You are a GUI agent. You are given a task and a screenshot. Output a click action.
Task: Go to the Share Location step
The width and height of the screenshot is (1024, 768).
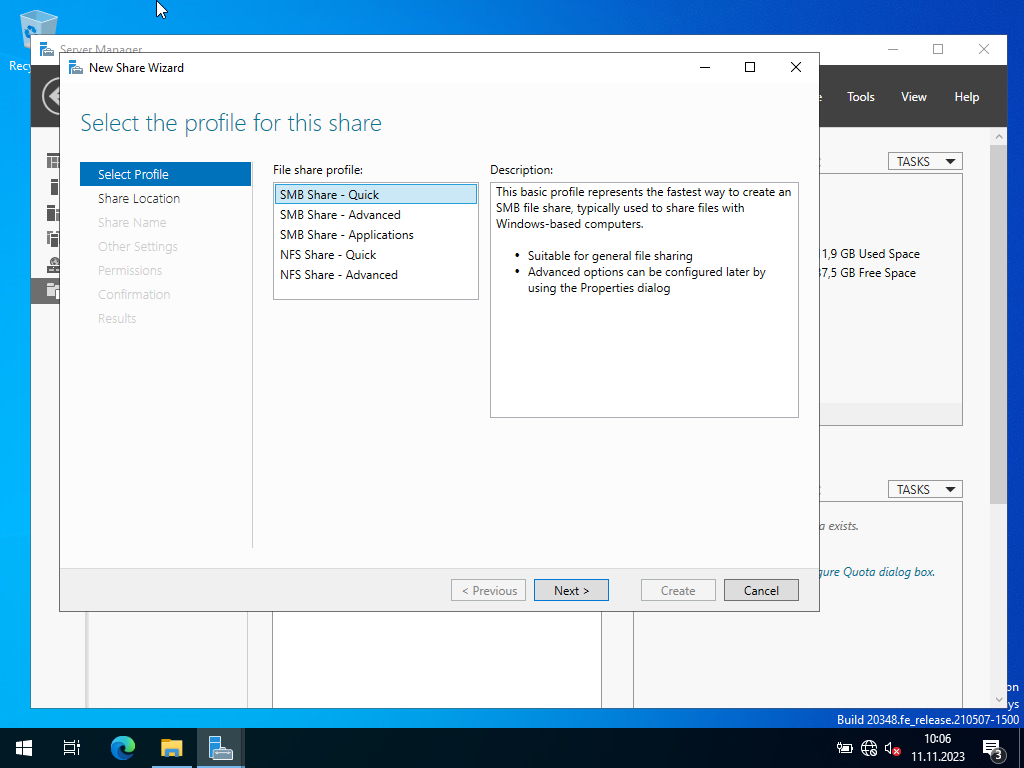[139, 199]
